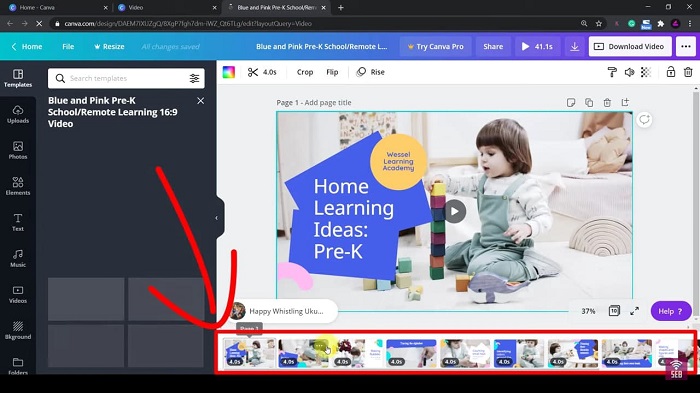Click the volume speaker icon
The width and height of the screenshot is (700, 393).
(x=629, y=72)
